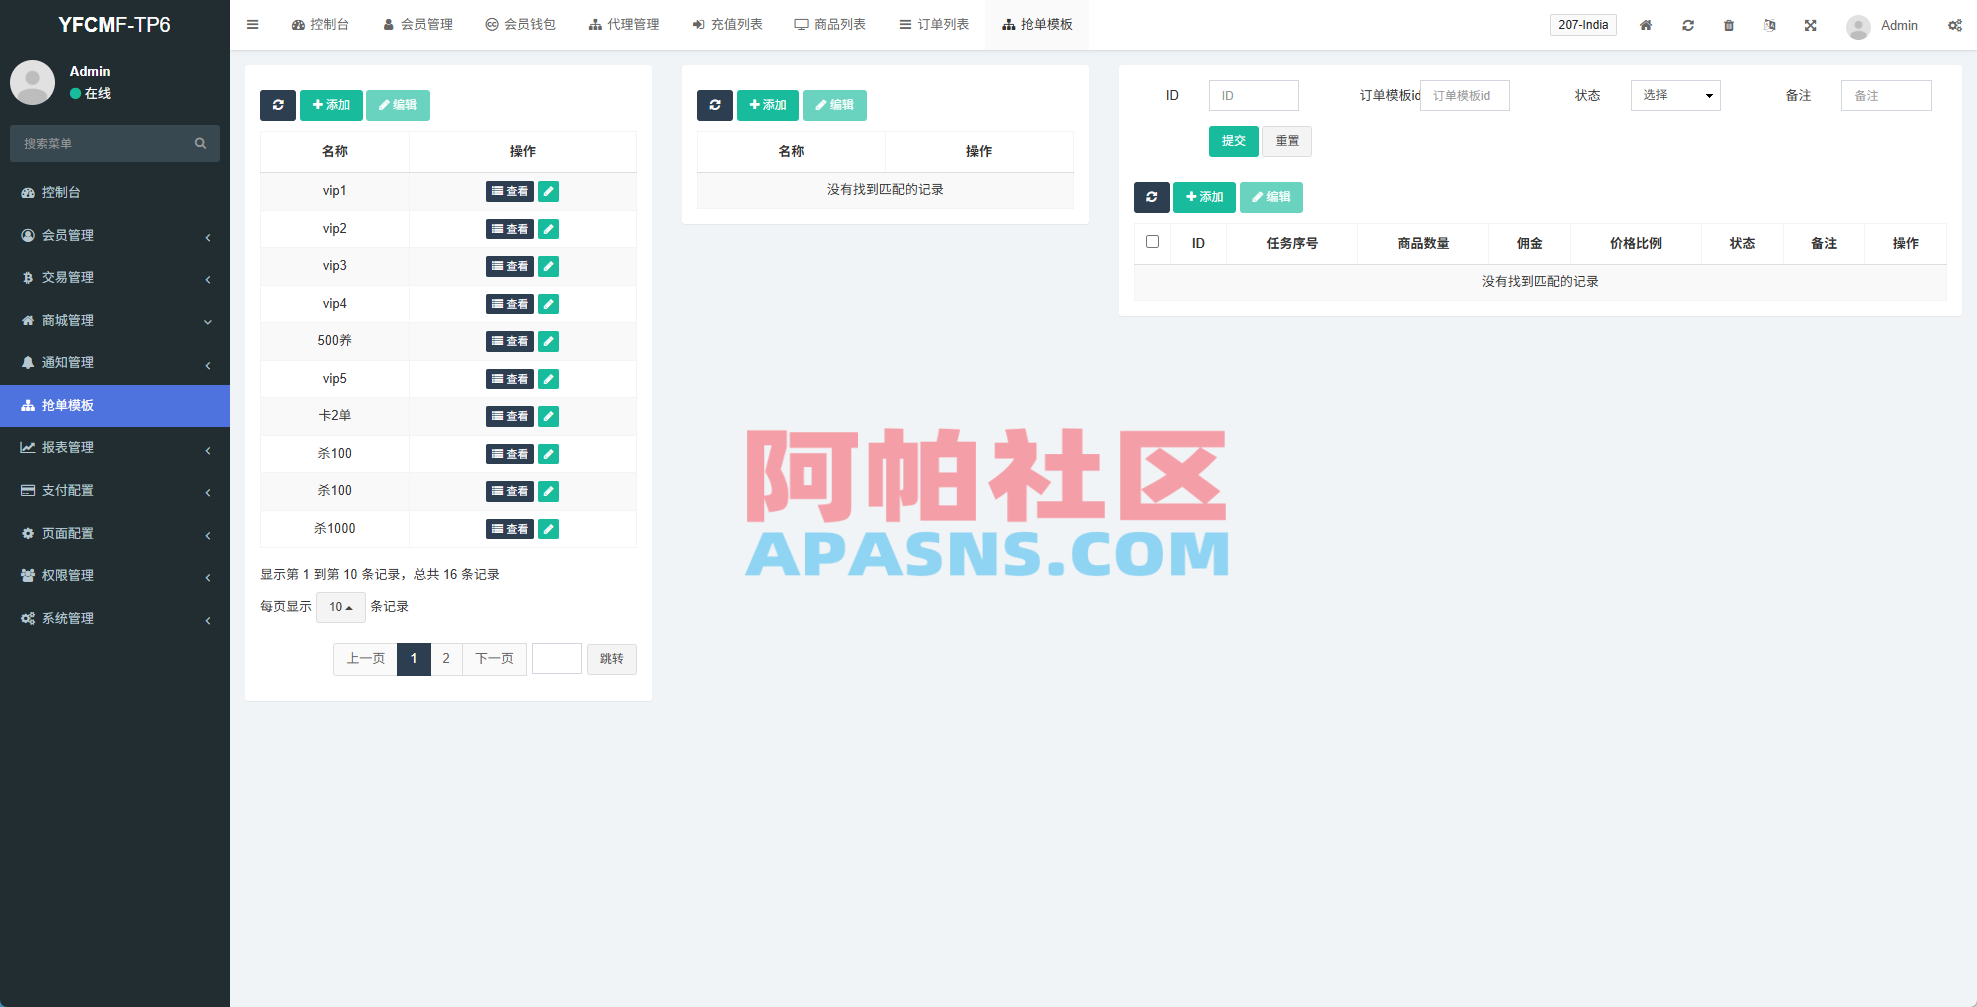Expand 会员管理 in the sidebar
Image resolution: width=1977 pixels, height=1007 pixels.
click(x=115, y=235)
